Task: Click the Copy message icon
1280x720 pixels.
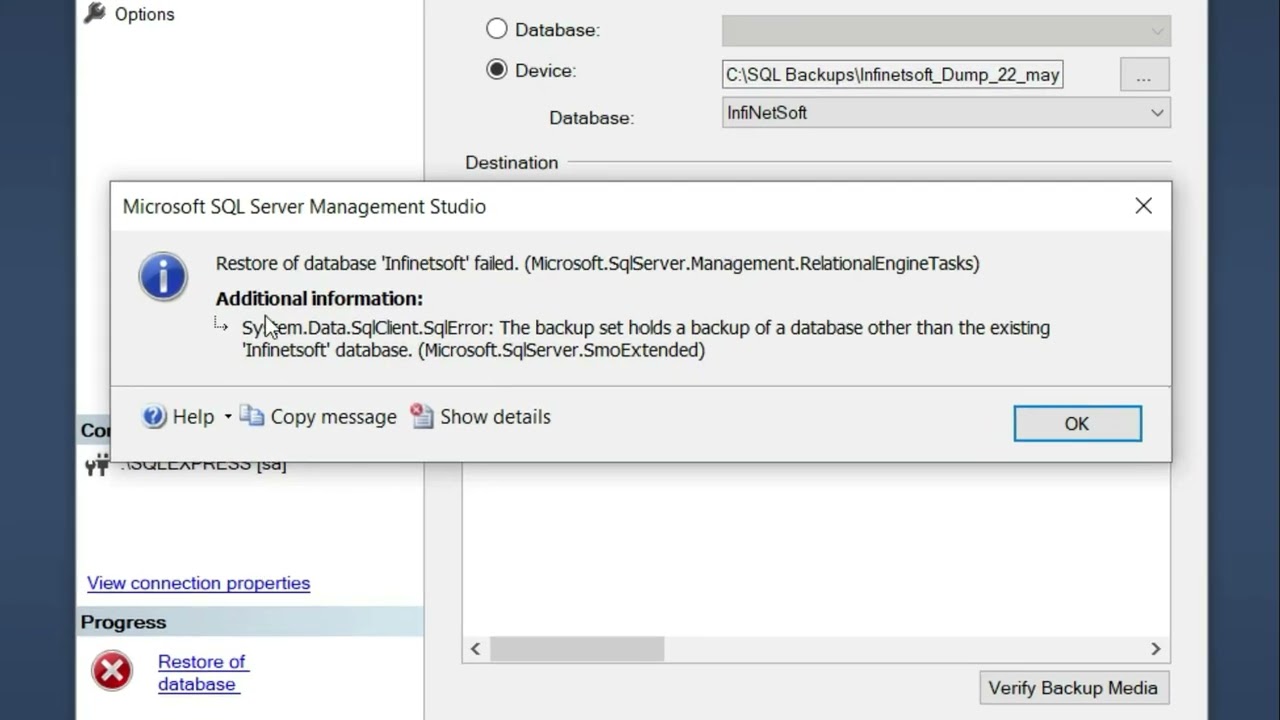Action: [x=251, y=417]
